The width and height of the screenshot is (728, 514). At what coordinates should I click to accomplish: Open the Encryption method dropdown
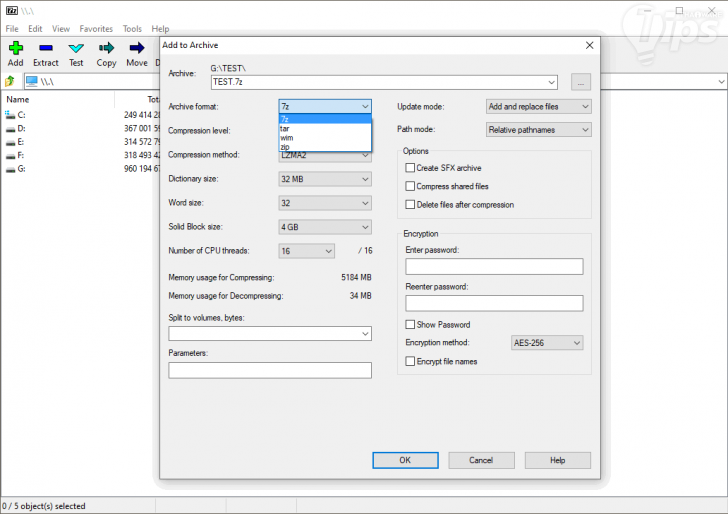[547, 343]
